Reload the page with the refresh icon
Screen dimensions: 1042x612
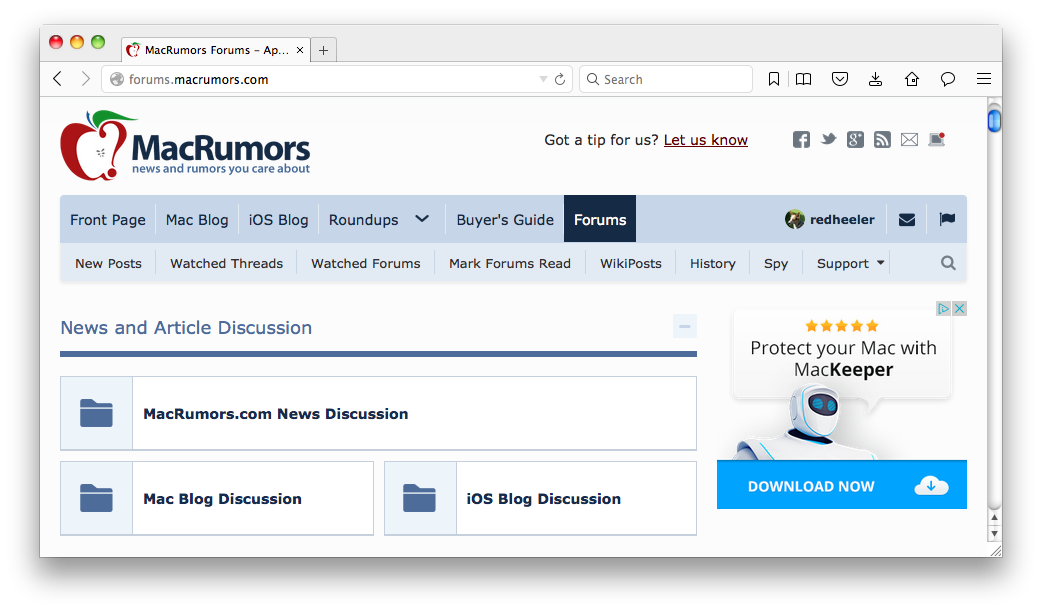(560, 79)
